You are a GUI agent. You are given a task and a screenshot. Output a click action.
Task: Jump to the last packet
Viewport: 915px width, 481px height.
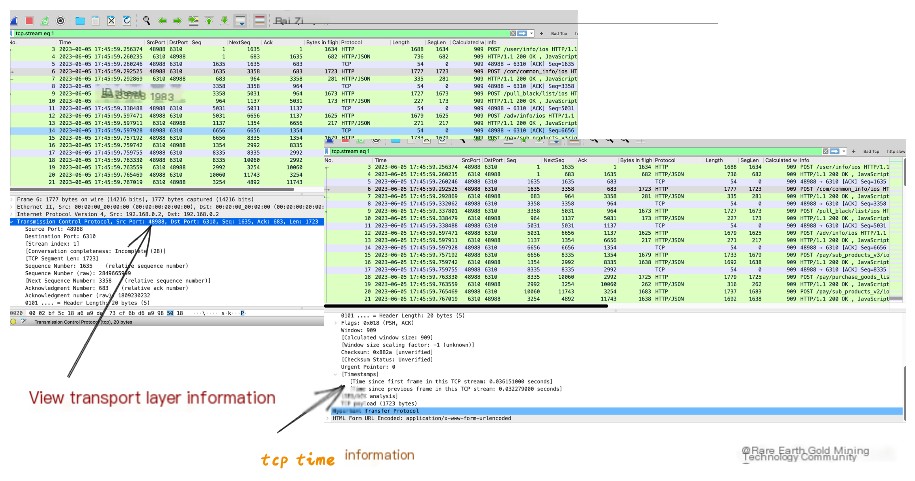point(224,20)
